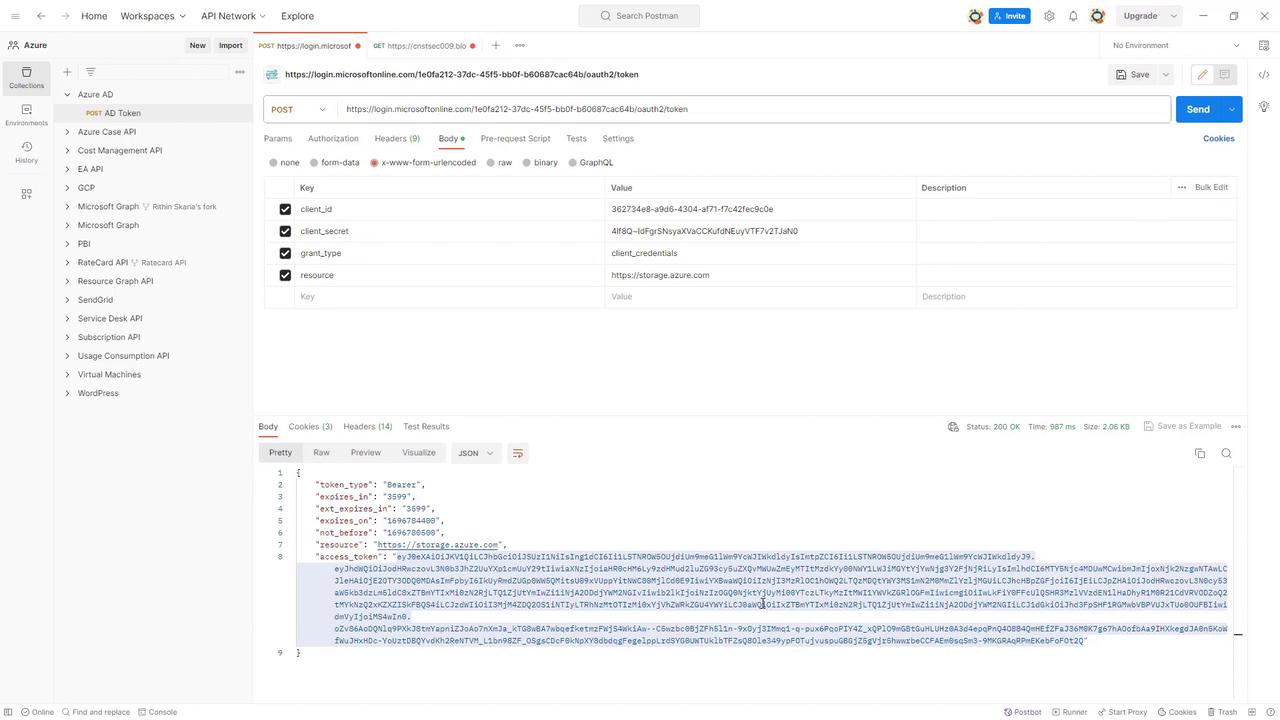1280x720 pixels.
Task: Switch to the Params tab
Action: [x=278, y=139]
